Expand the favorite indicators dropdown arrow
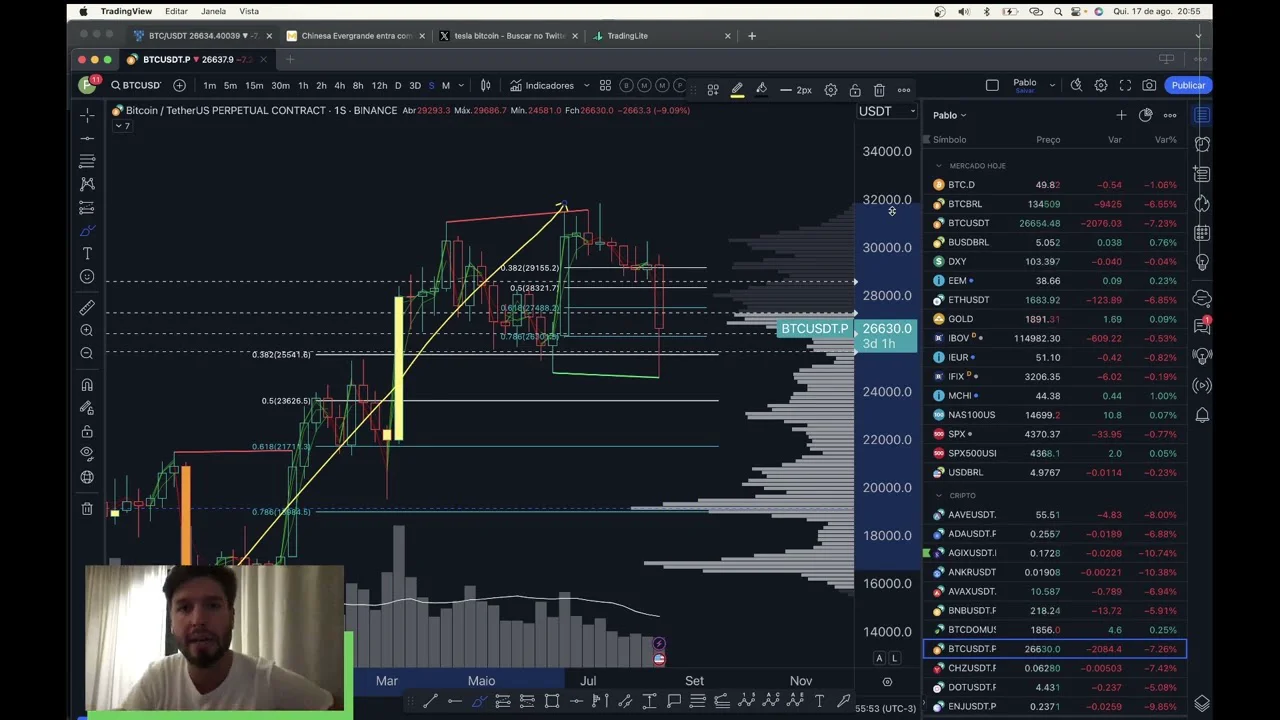 [x=587, y=86]
